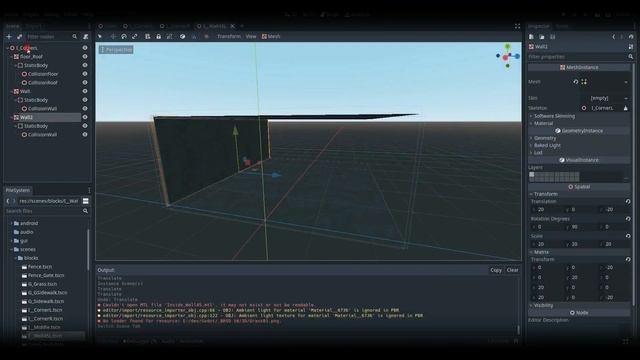Viewport: 640px width, 360px height.
Task: Choose the Select Mode arrow tool
Action: (100, 36)
